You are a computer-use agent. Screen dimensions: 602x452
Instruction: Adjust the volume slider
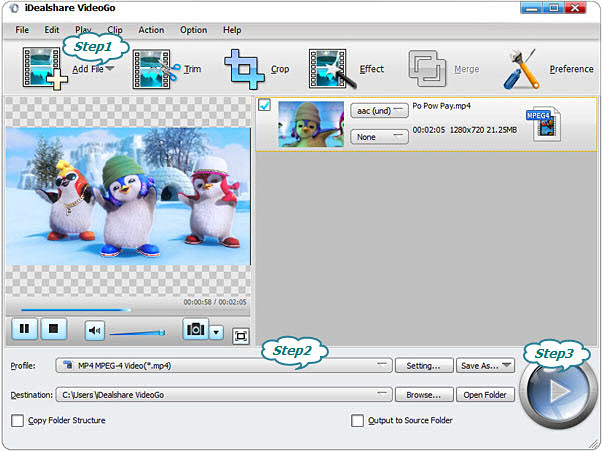[137, 333]
